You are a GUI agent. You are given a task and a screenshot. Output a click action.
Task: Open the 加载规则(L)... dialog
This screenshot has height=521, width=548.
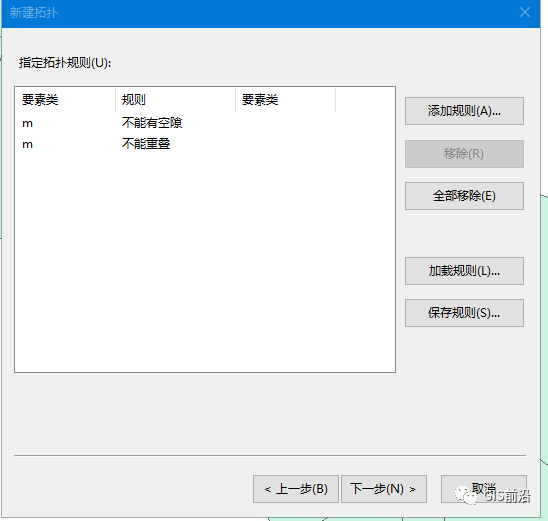[x=464, y=271]
